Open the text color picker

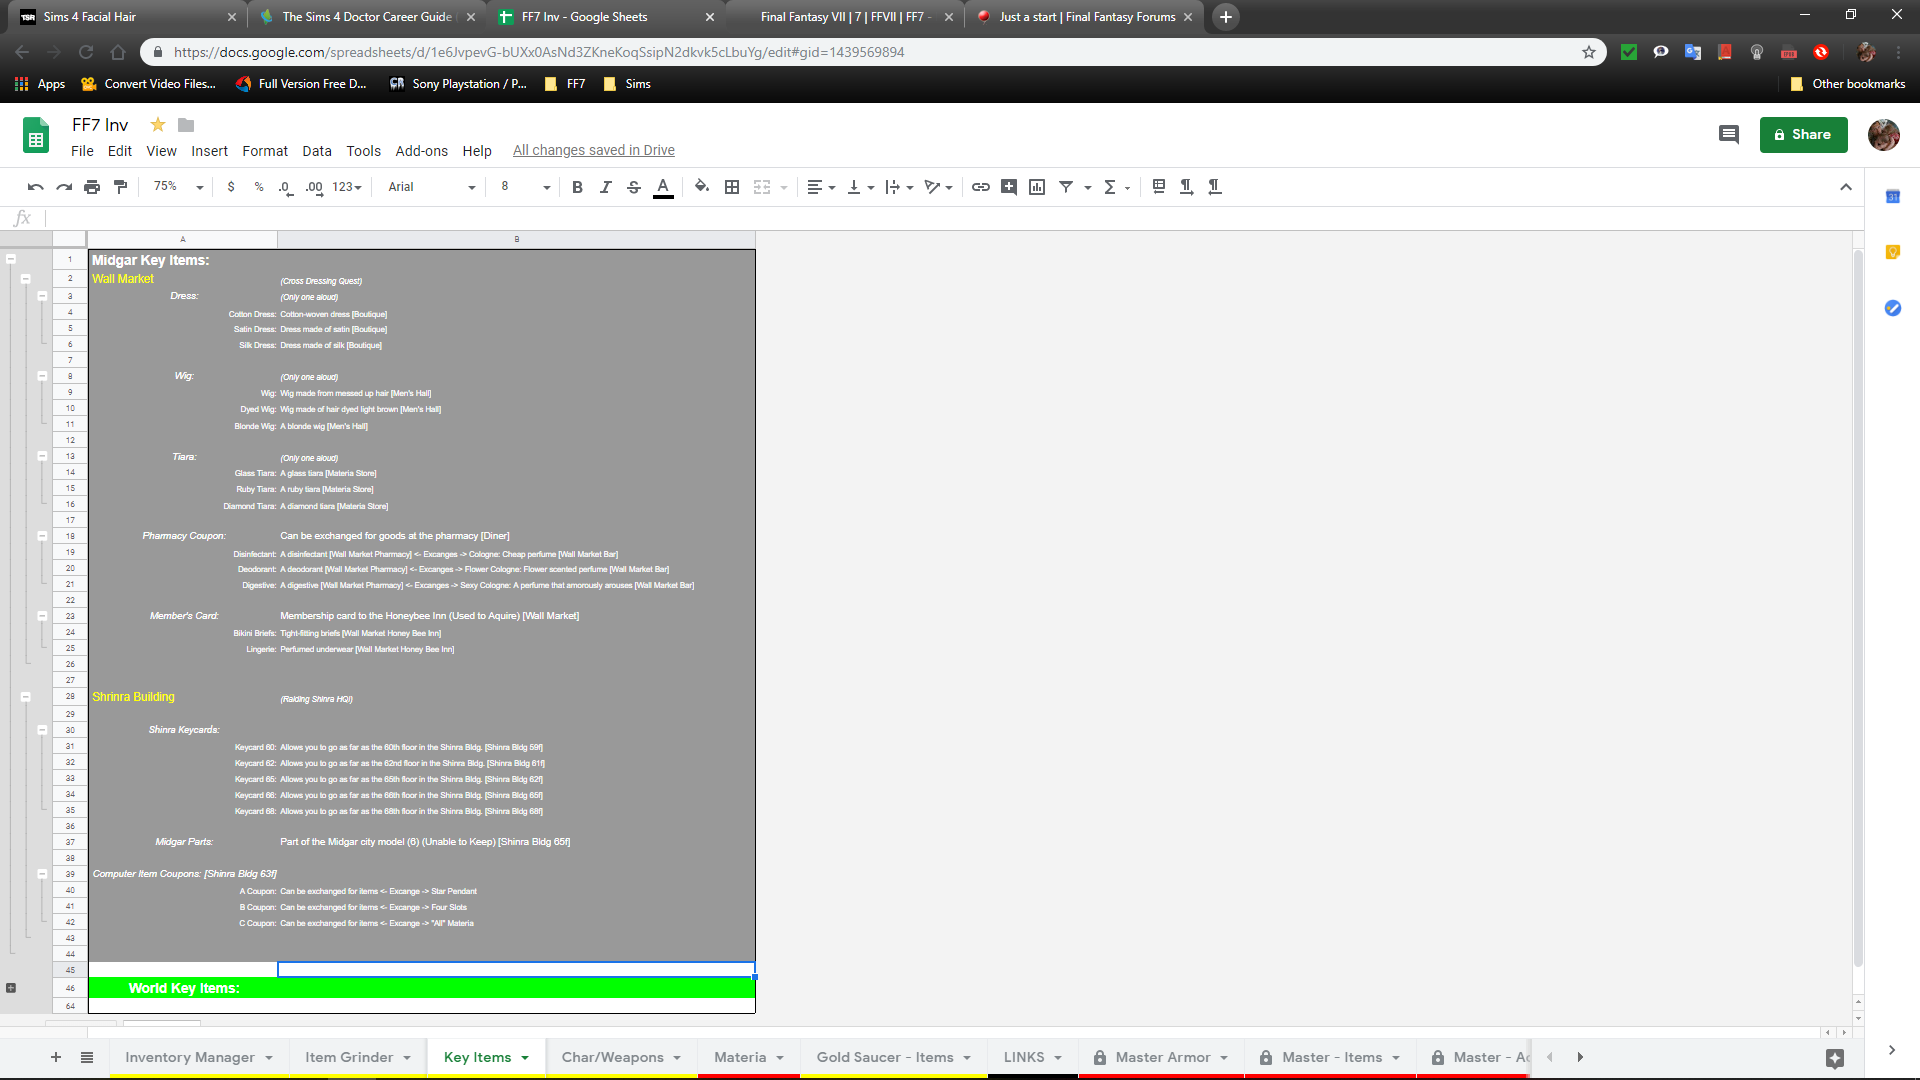tap(663, 187)
